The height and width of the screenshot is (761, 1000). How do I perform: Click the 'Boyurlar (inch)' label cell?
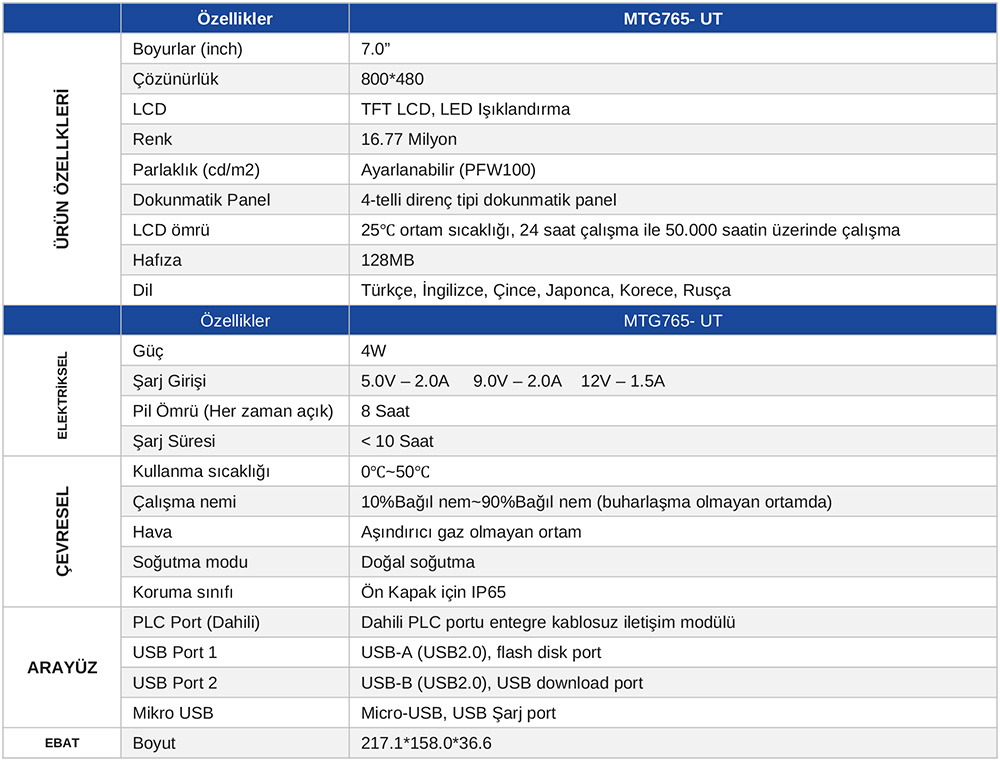(188, 49)
